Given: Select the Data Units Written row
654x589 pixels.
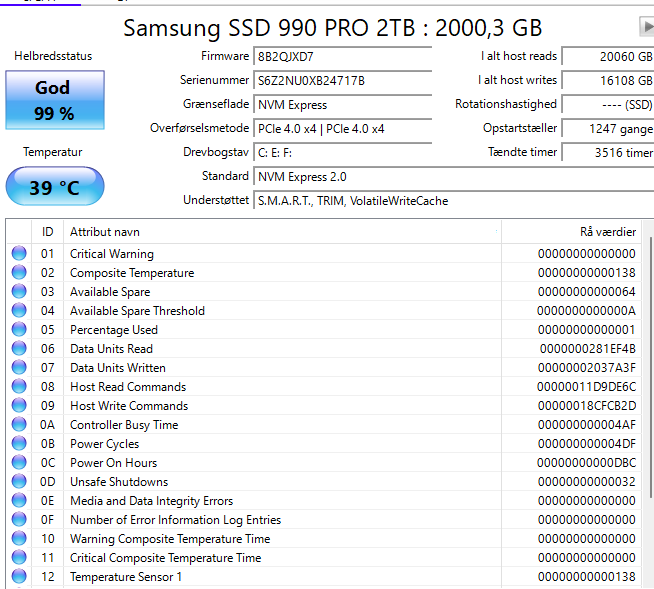Looking at the screenshot, I should (x=324, y=367).
